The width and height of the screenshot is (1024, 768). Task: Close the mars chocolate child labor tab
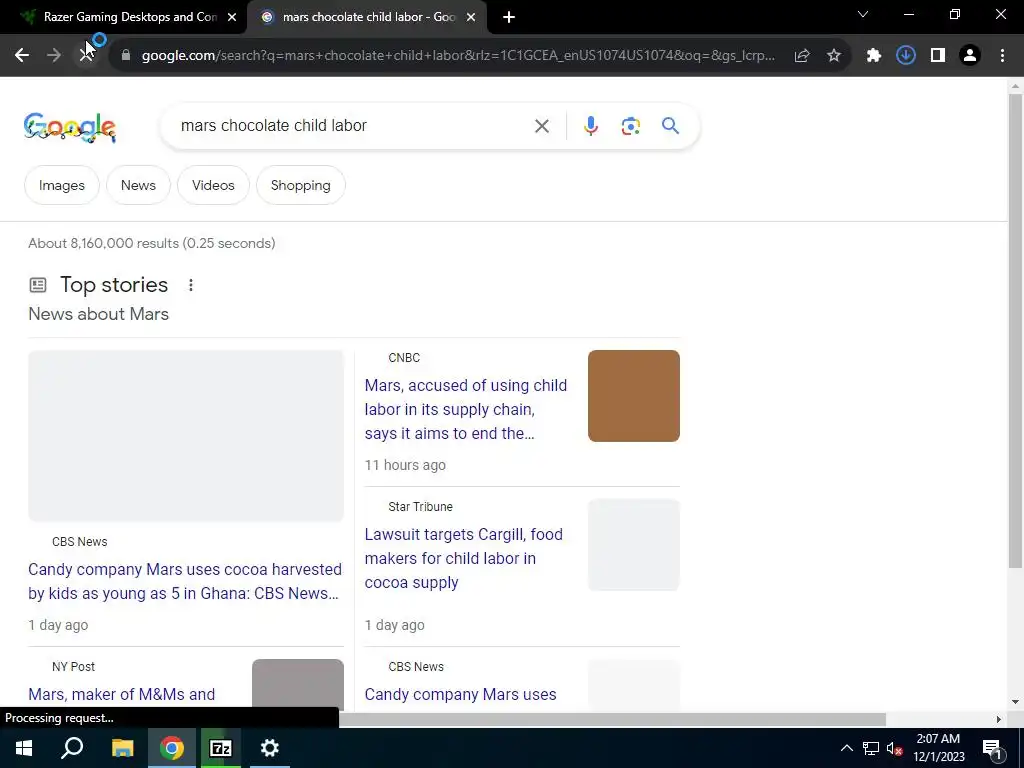tap(471, 18)
